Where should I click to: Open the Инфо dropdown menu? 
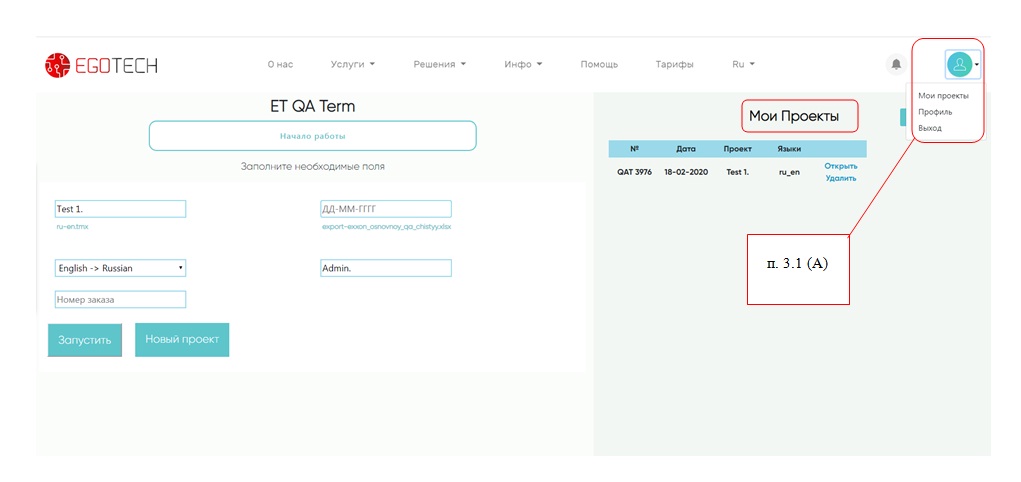(523, 64)
